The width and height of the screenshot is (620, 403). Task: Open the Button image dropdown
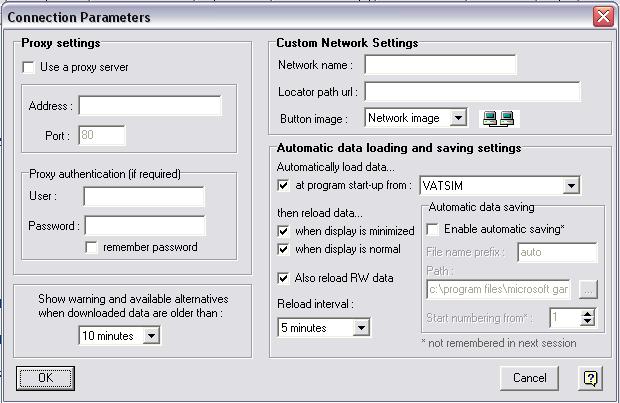(458, 118)
